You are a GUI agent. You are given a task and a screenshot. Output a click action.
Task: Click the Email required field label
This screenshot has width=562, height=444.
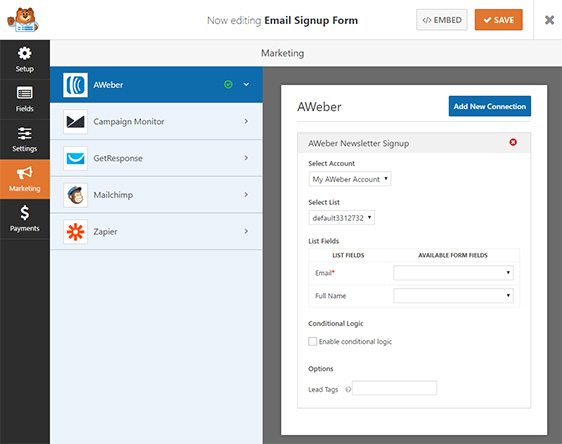[325, 273]
